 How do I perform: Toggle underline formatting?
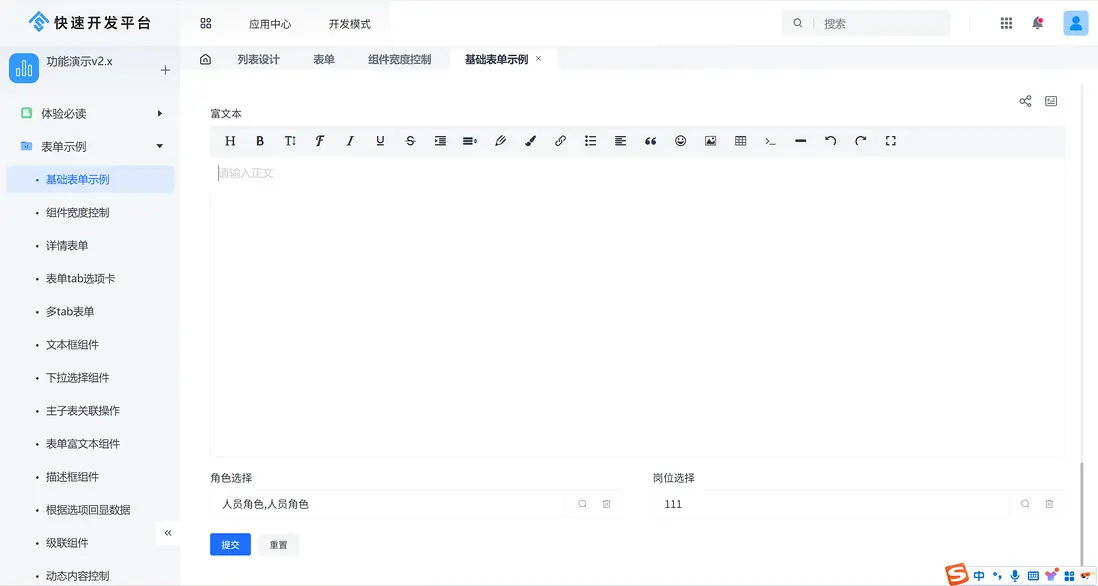tap(380, 141)
